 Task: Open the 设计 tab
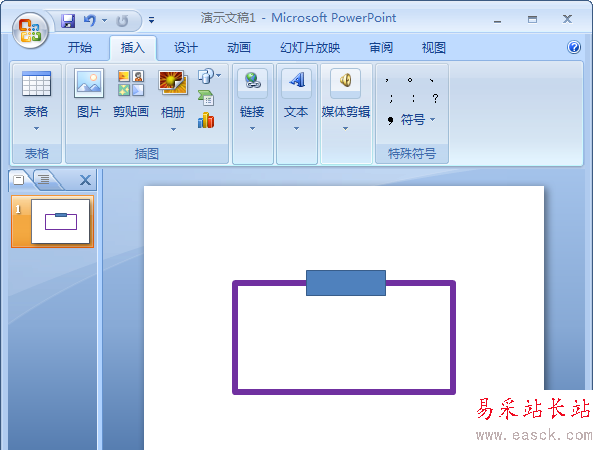coord(186,48)
